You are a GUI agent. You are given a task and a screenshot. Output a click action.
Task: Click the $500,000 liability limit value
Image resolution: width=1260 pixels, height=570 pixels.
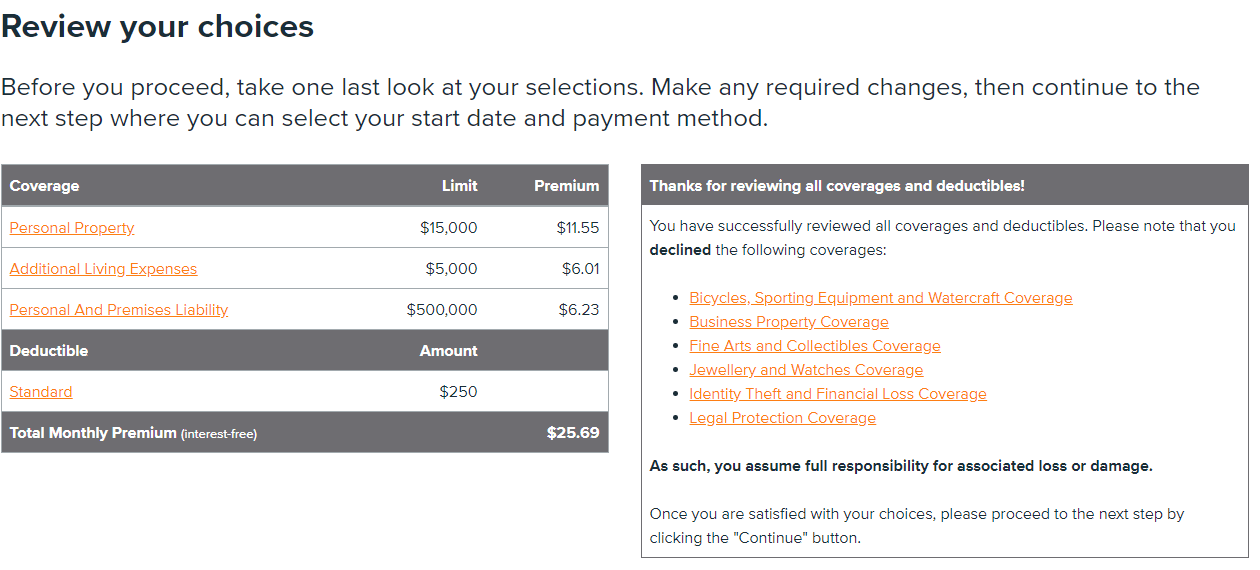click(442, 310)
